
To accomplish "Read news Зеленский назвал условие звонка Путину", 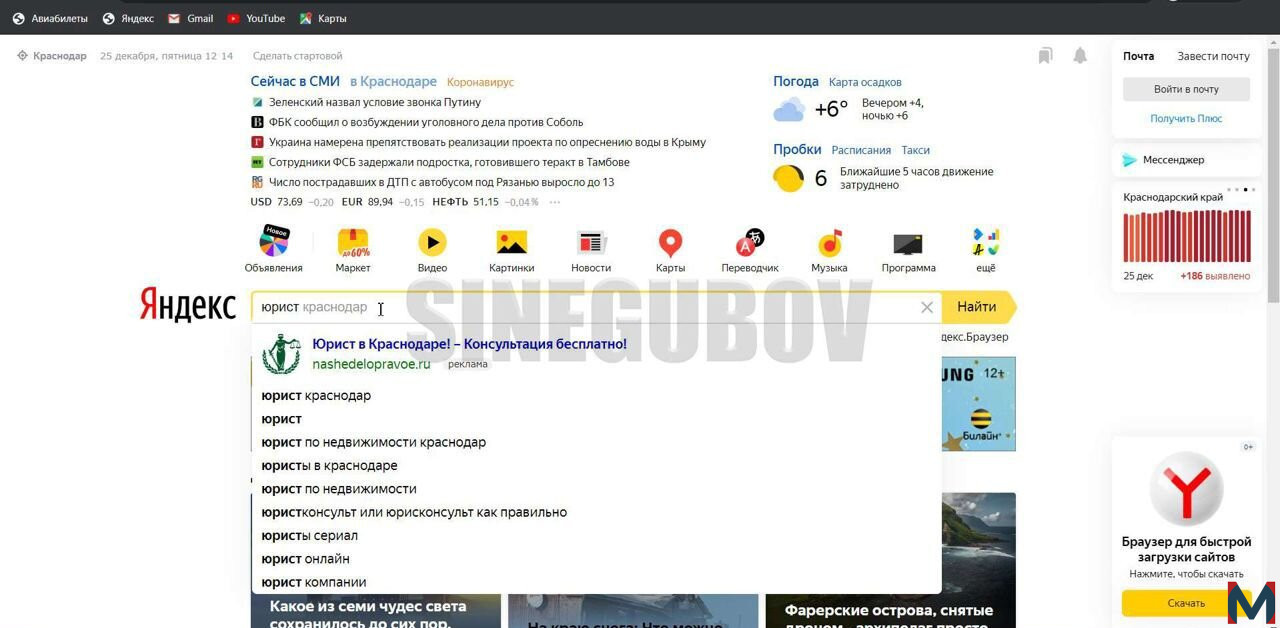I will pos(375,102).
